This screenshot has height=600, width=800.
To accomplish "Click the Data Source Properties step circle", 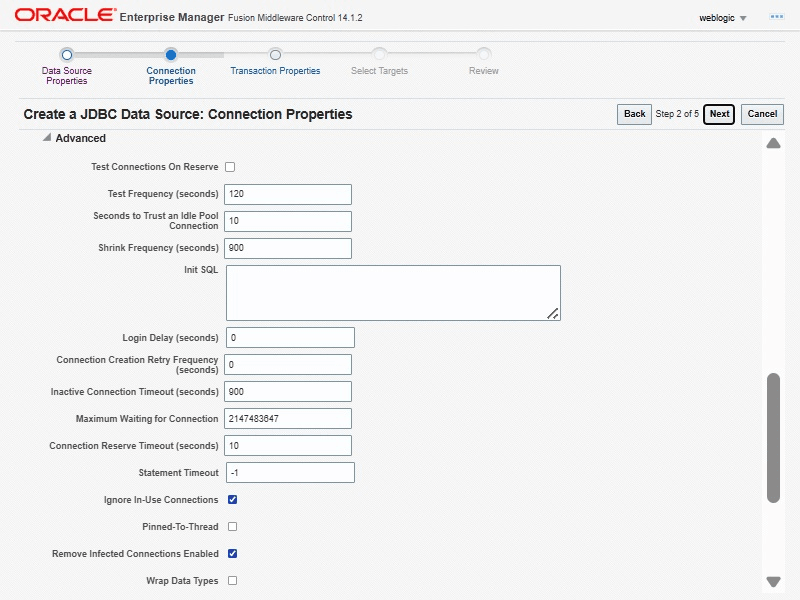I will coord(67,55).
